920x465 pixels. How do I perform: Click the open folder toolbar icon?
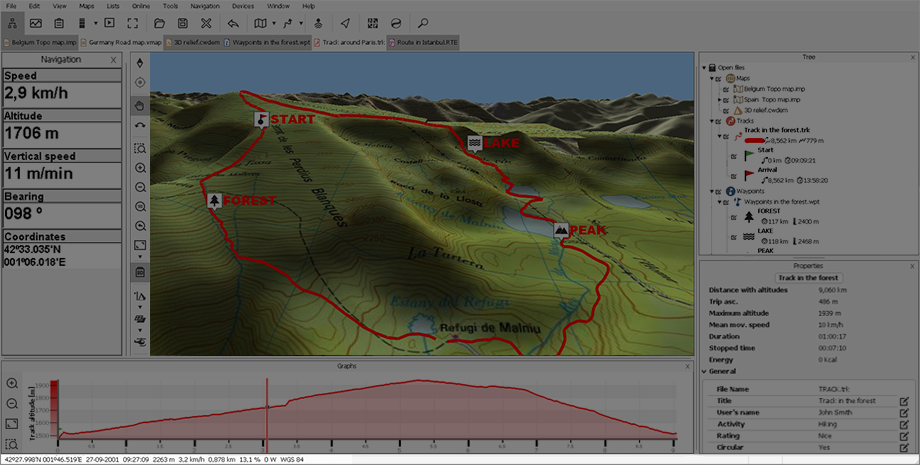coord(158,22)
